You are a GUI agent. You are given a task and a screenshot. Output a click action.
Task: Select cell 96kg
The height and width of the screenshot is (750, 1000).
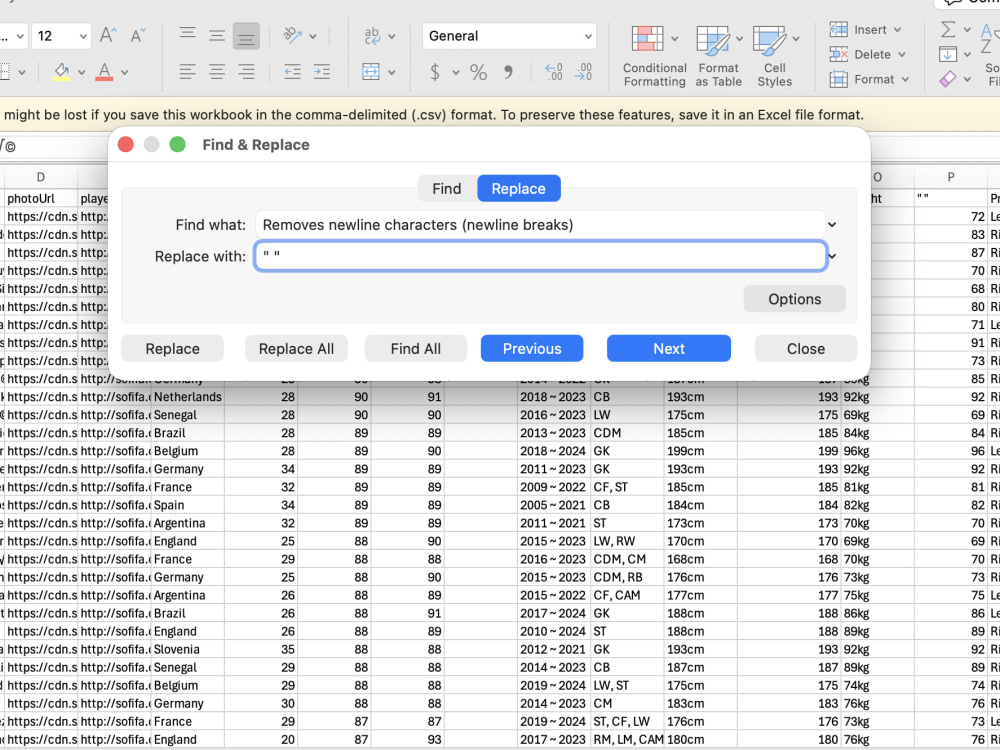[x=878, y=451]
